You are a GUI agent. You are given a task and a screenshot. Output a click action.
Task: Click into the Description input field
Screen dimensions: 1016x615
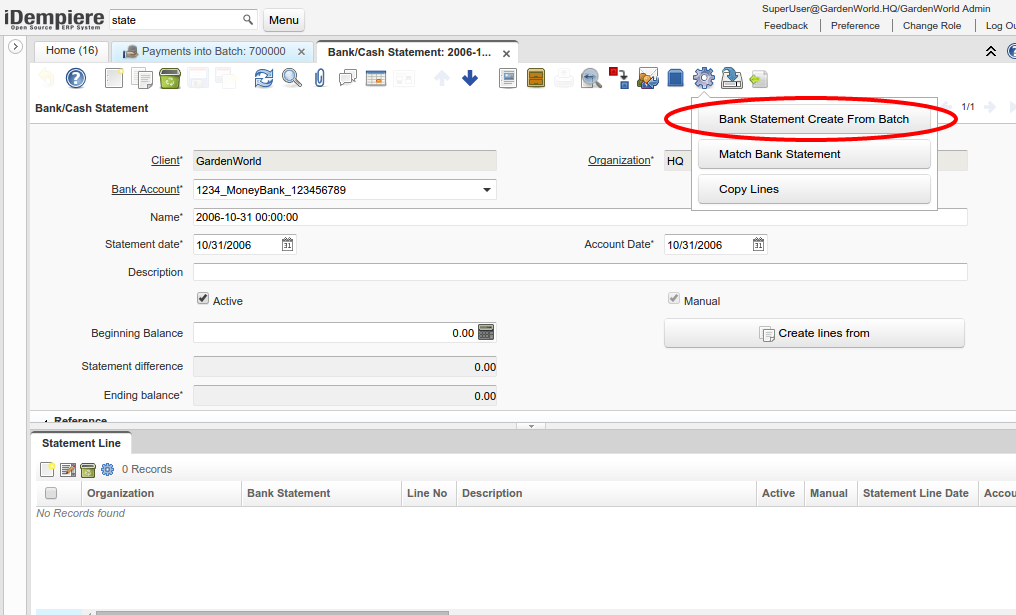pyautogui.click(x=580, y=272)
